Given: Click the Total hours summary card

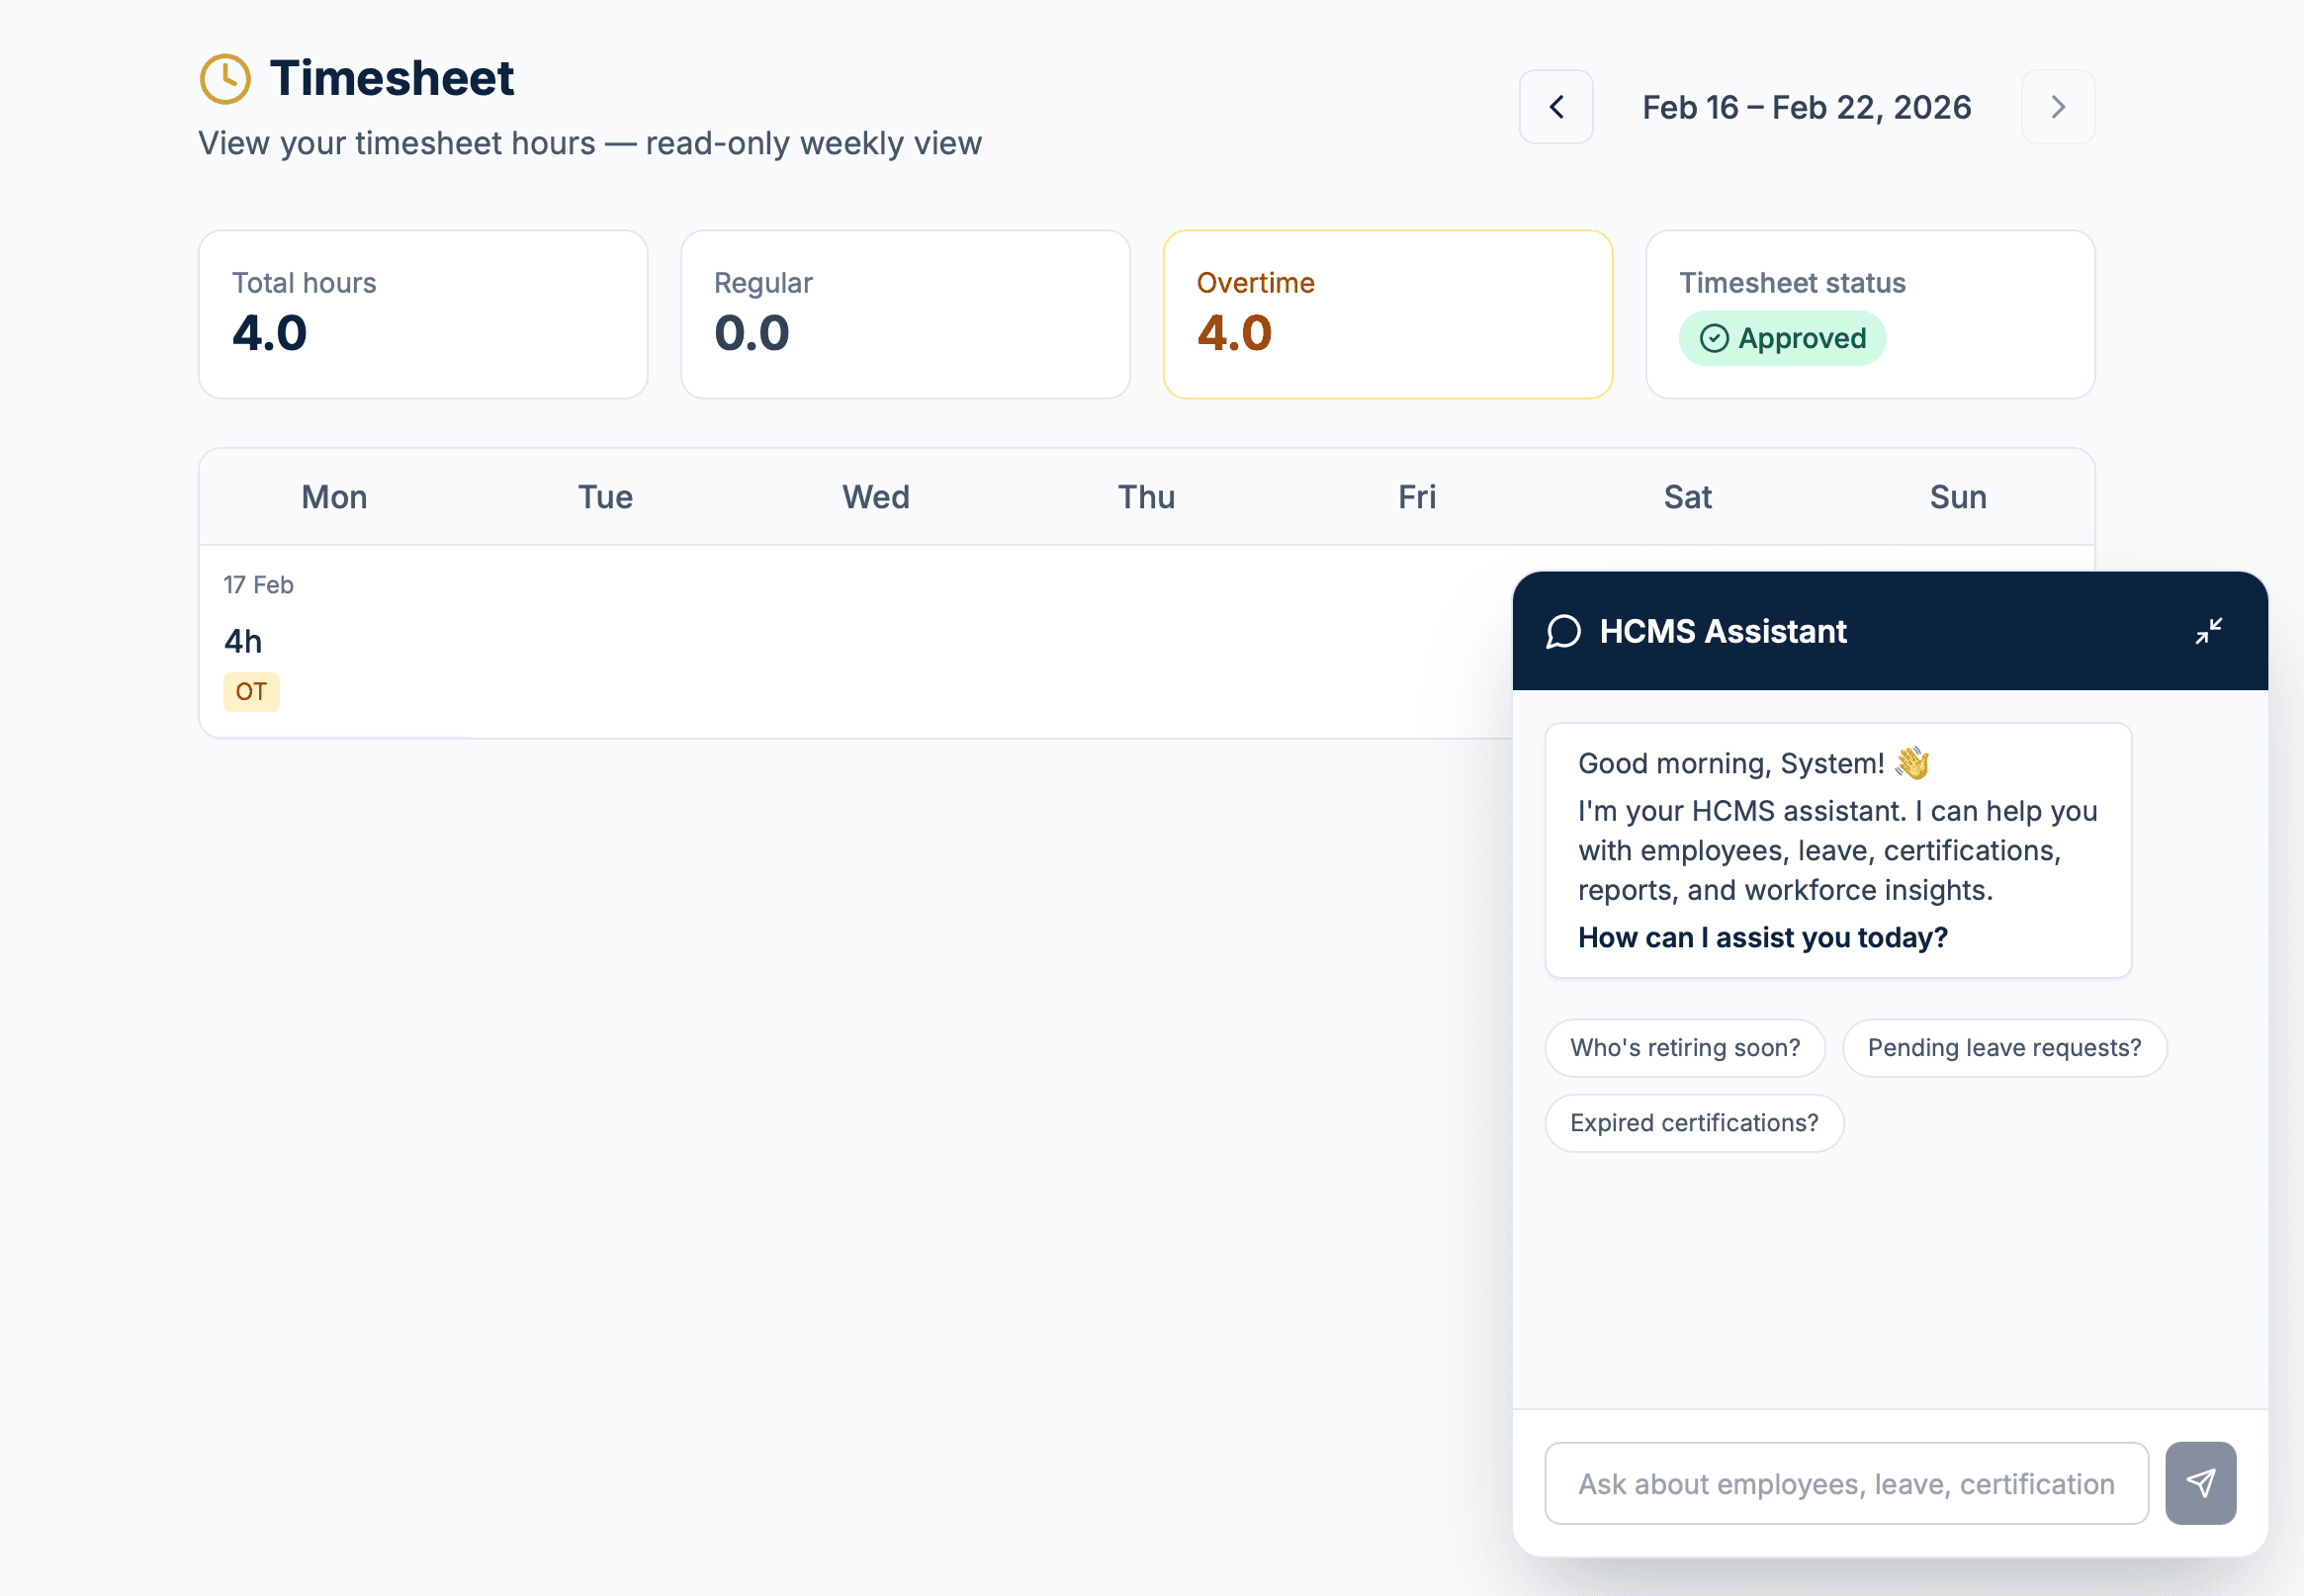Looking at the screenshot, I should click(x=423, y=314).
